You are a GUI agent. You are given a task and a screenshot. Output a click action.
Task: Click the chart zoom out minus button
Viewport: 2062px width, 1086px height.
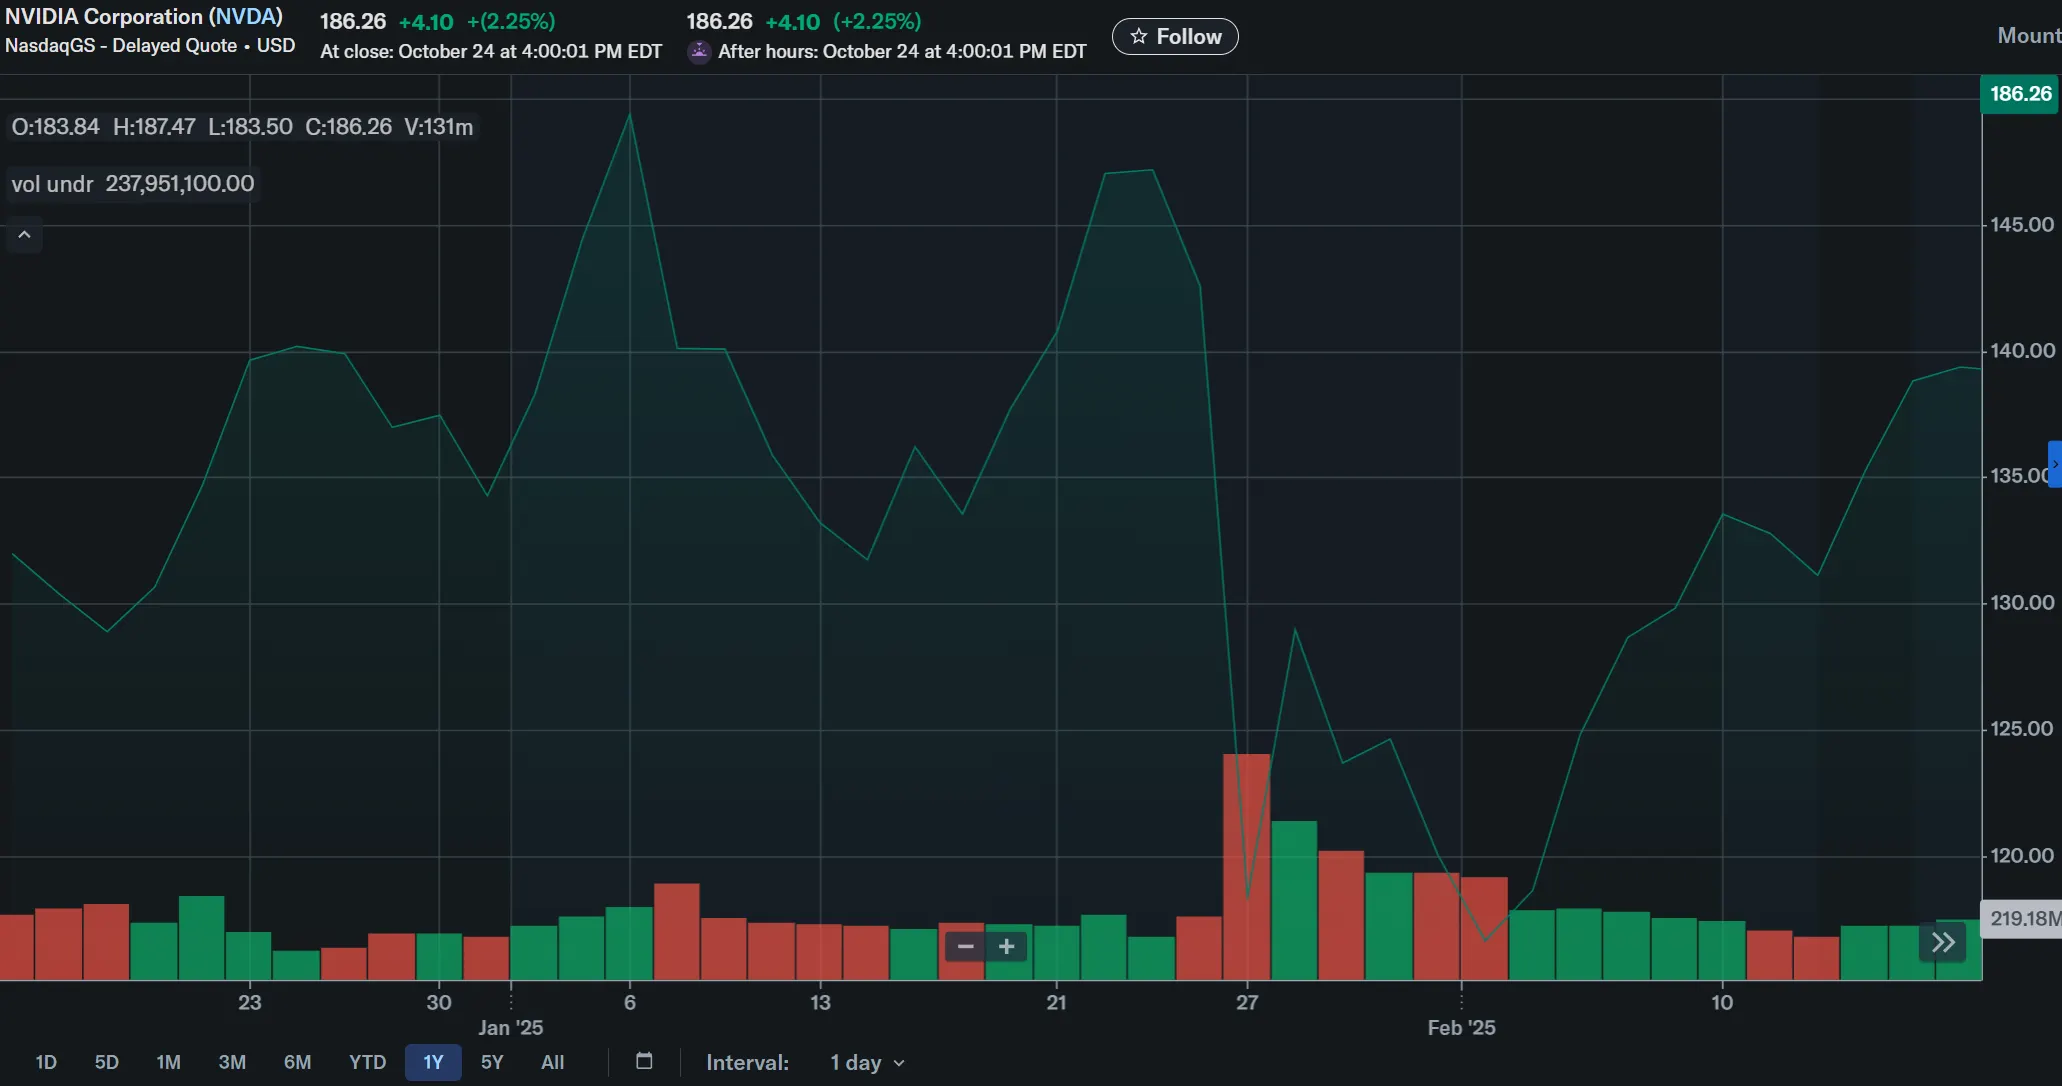(965, 946)
